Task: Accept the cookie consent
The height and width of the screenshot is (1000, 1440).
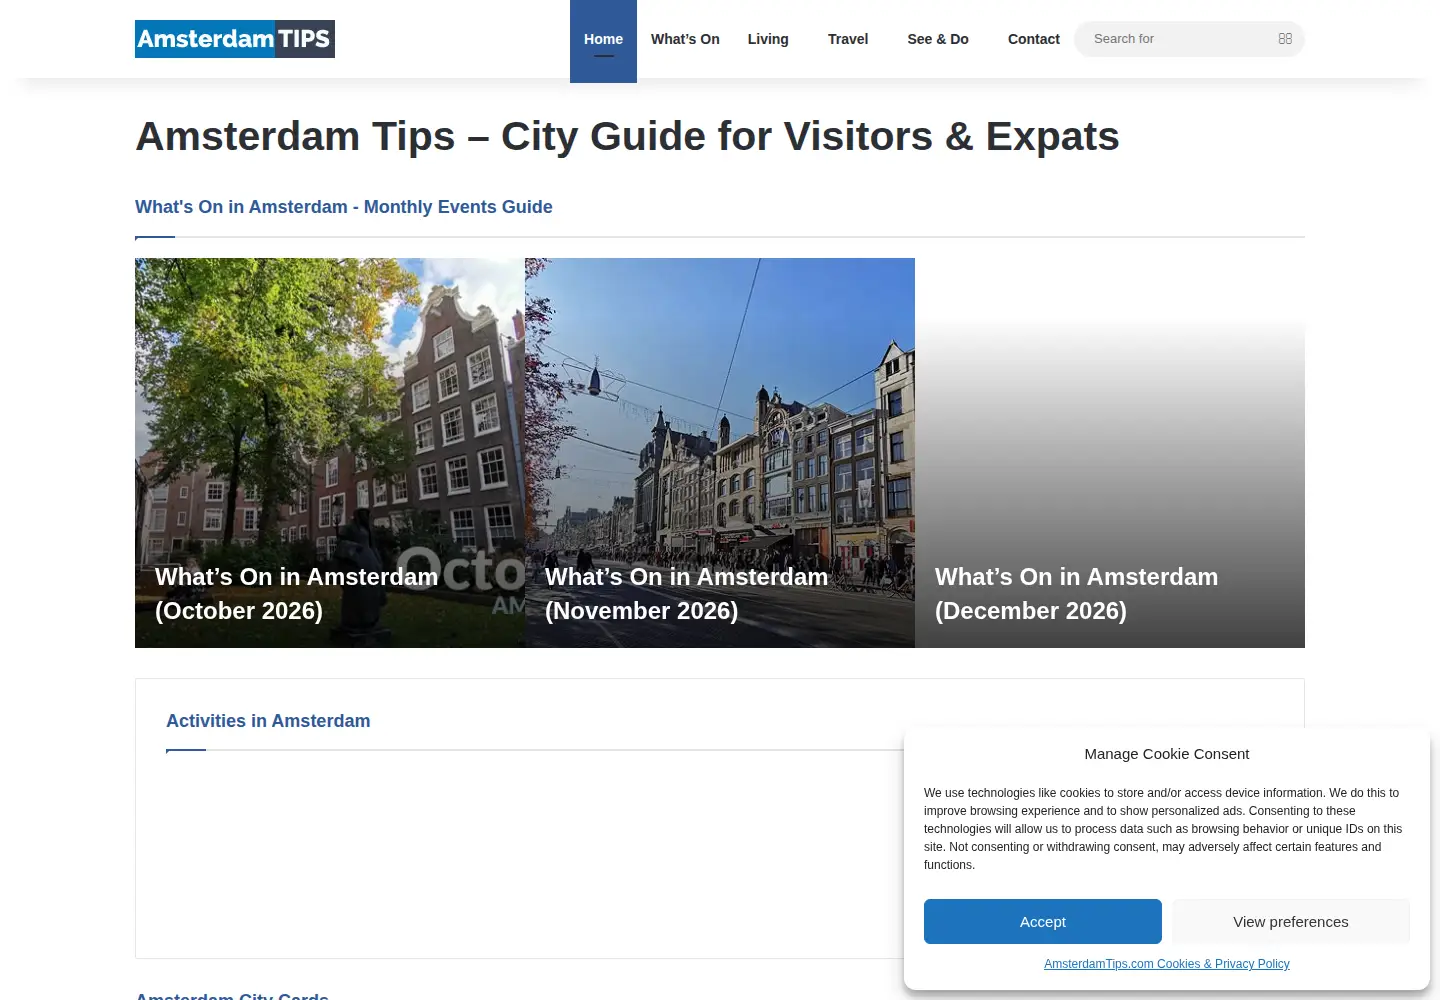Action: [1043, 921]
